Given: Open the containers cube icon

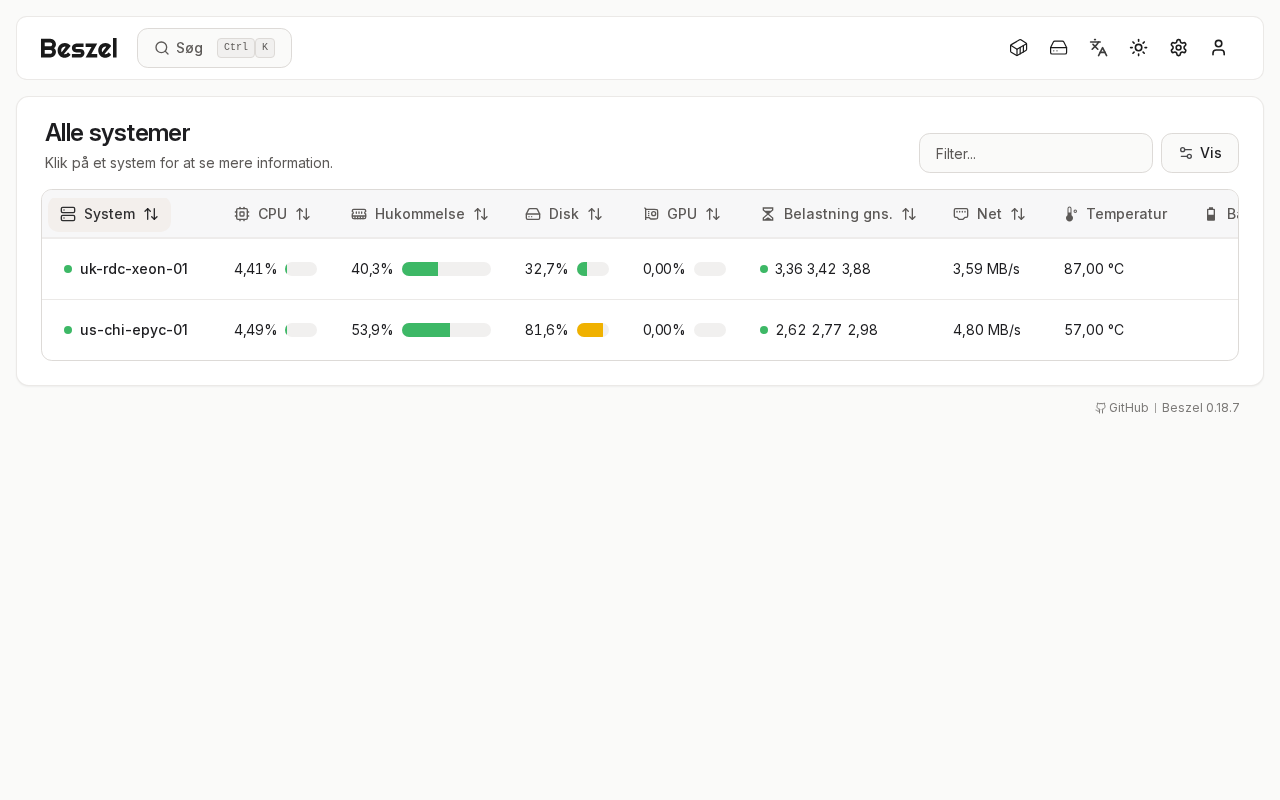Looking at the screenshot, I should [x=1018, y=48].
